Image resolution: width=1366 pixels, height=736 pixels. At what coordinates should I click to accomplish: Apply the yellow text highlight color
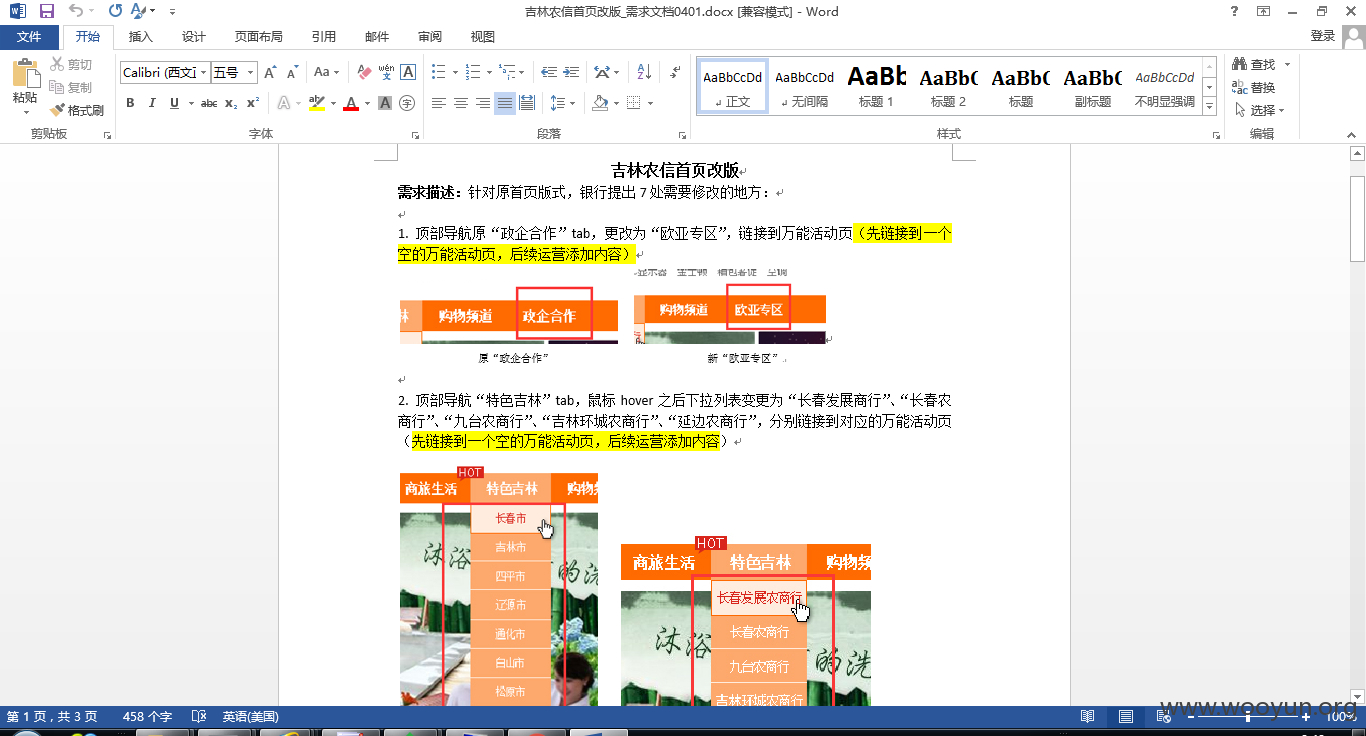tap(316, 103)
